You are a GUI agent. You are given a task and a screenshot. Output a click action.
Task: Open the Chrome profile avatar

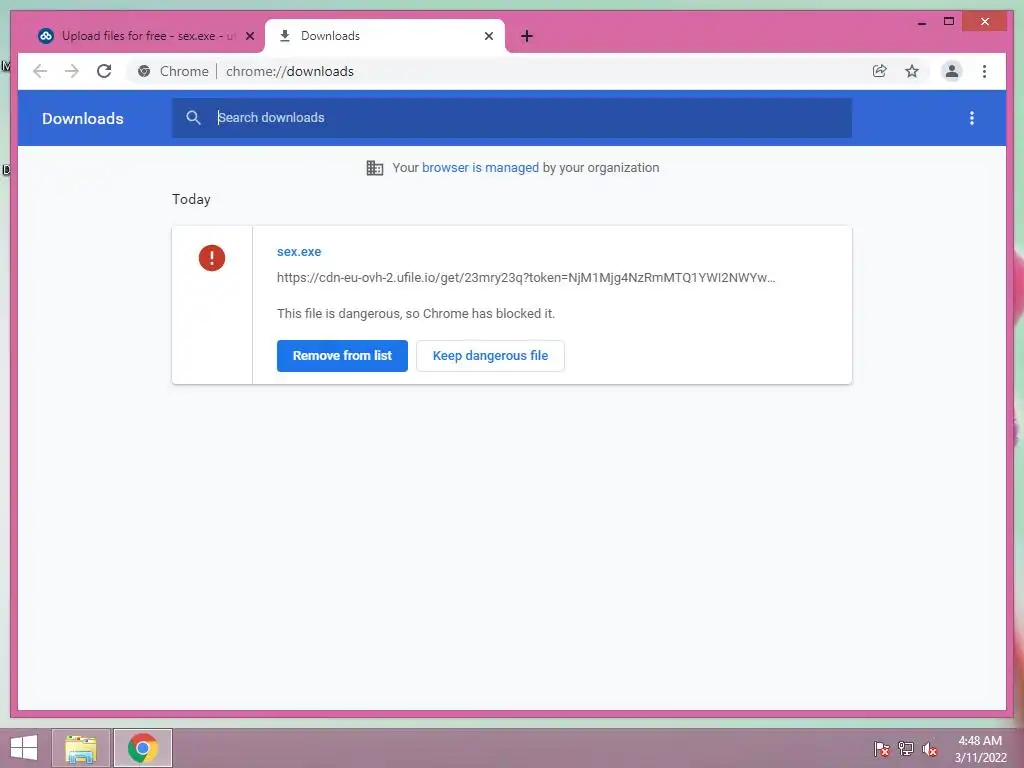click(952, 71)
